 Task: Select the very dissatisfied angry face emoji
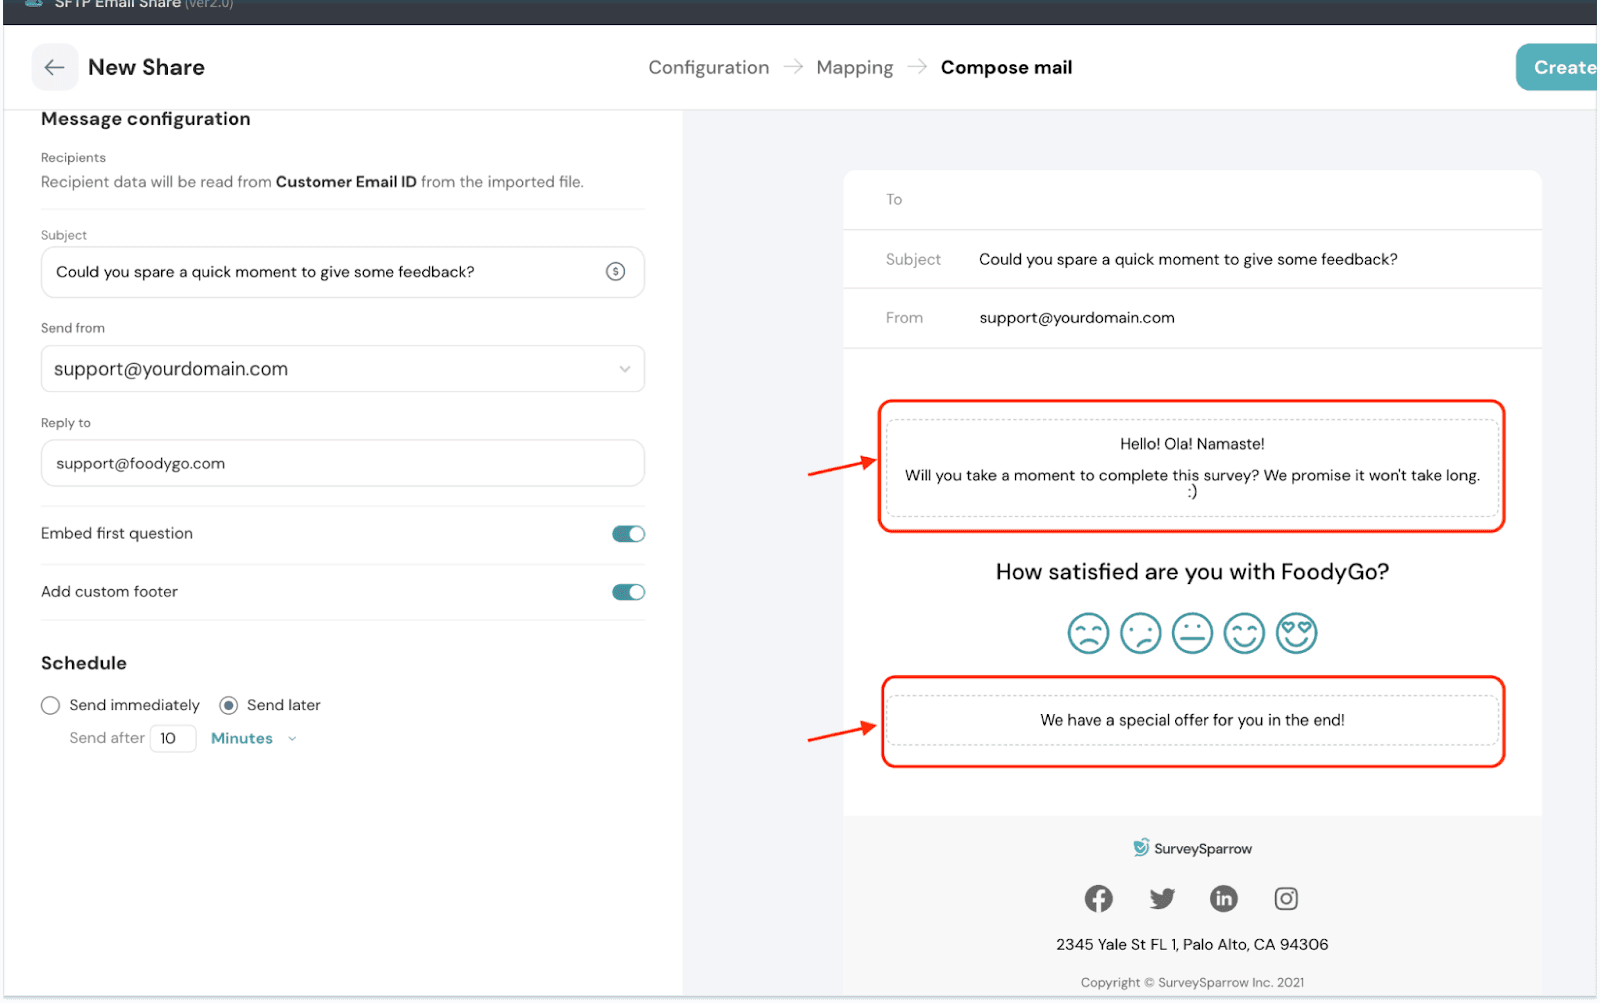(x=1088, y=633)
